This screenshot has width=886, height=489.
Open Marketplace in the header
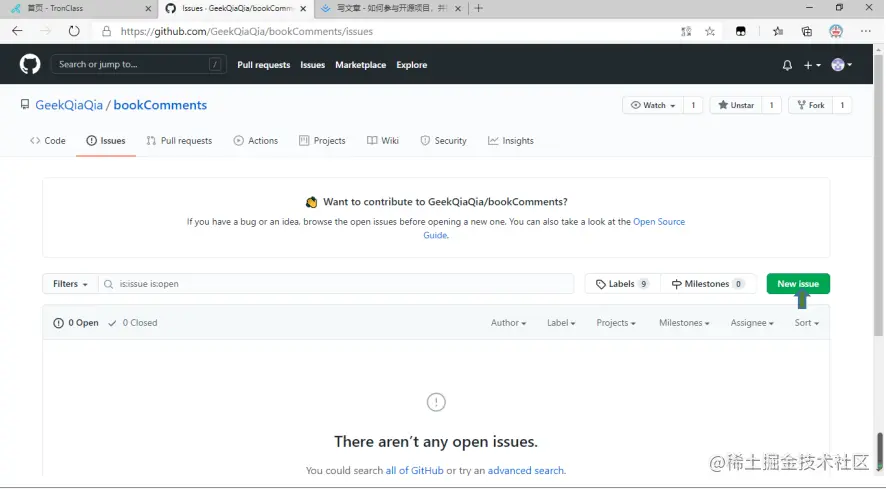361,65
